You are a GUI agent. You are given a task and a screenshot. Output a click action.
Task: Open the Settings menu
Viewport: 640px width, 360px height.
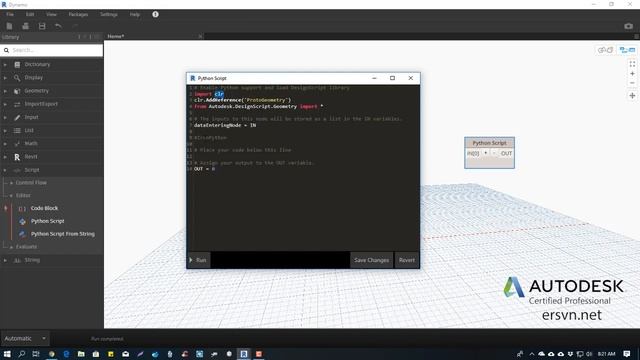point(109,14)
